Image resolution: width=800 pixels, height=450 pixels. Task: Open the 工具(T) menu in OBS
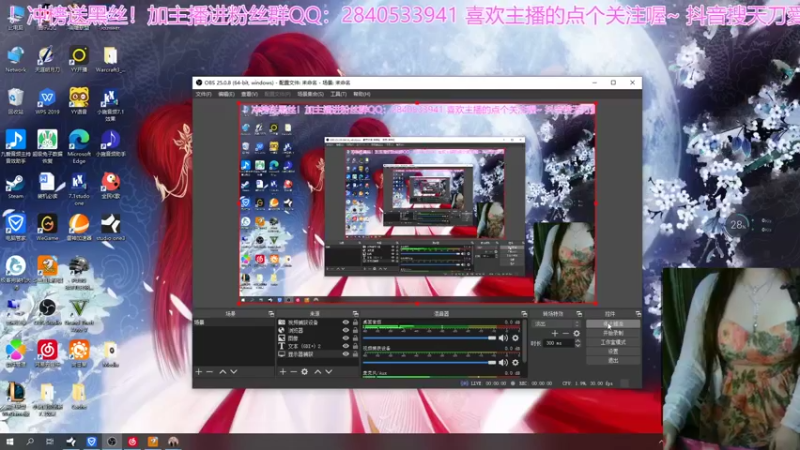(x=338, y=94)
